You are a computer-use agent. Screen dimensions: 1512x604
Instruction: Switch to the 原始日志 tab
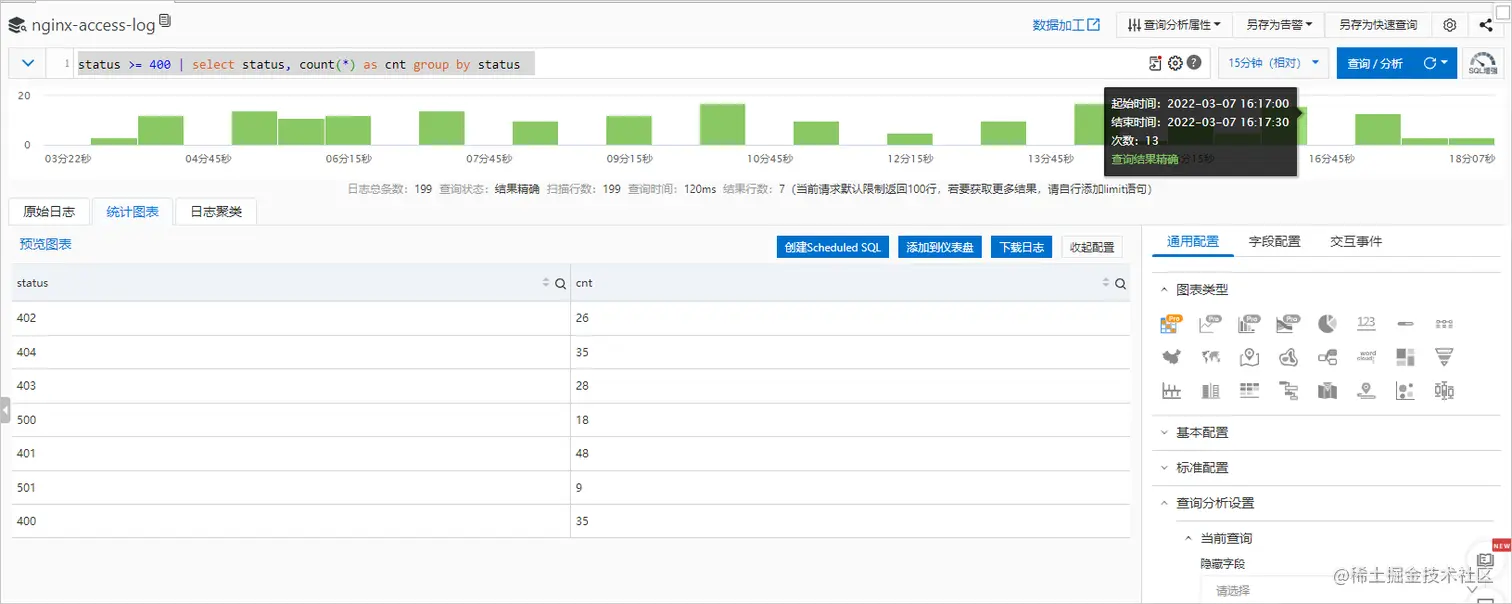[x=49, y=211]
